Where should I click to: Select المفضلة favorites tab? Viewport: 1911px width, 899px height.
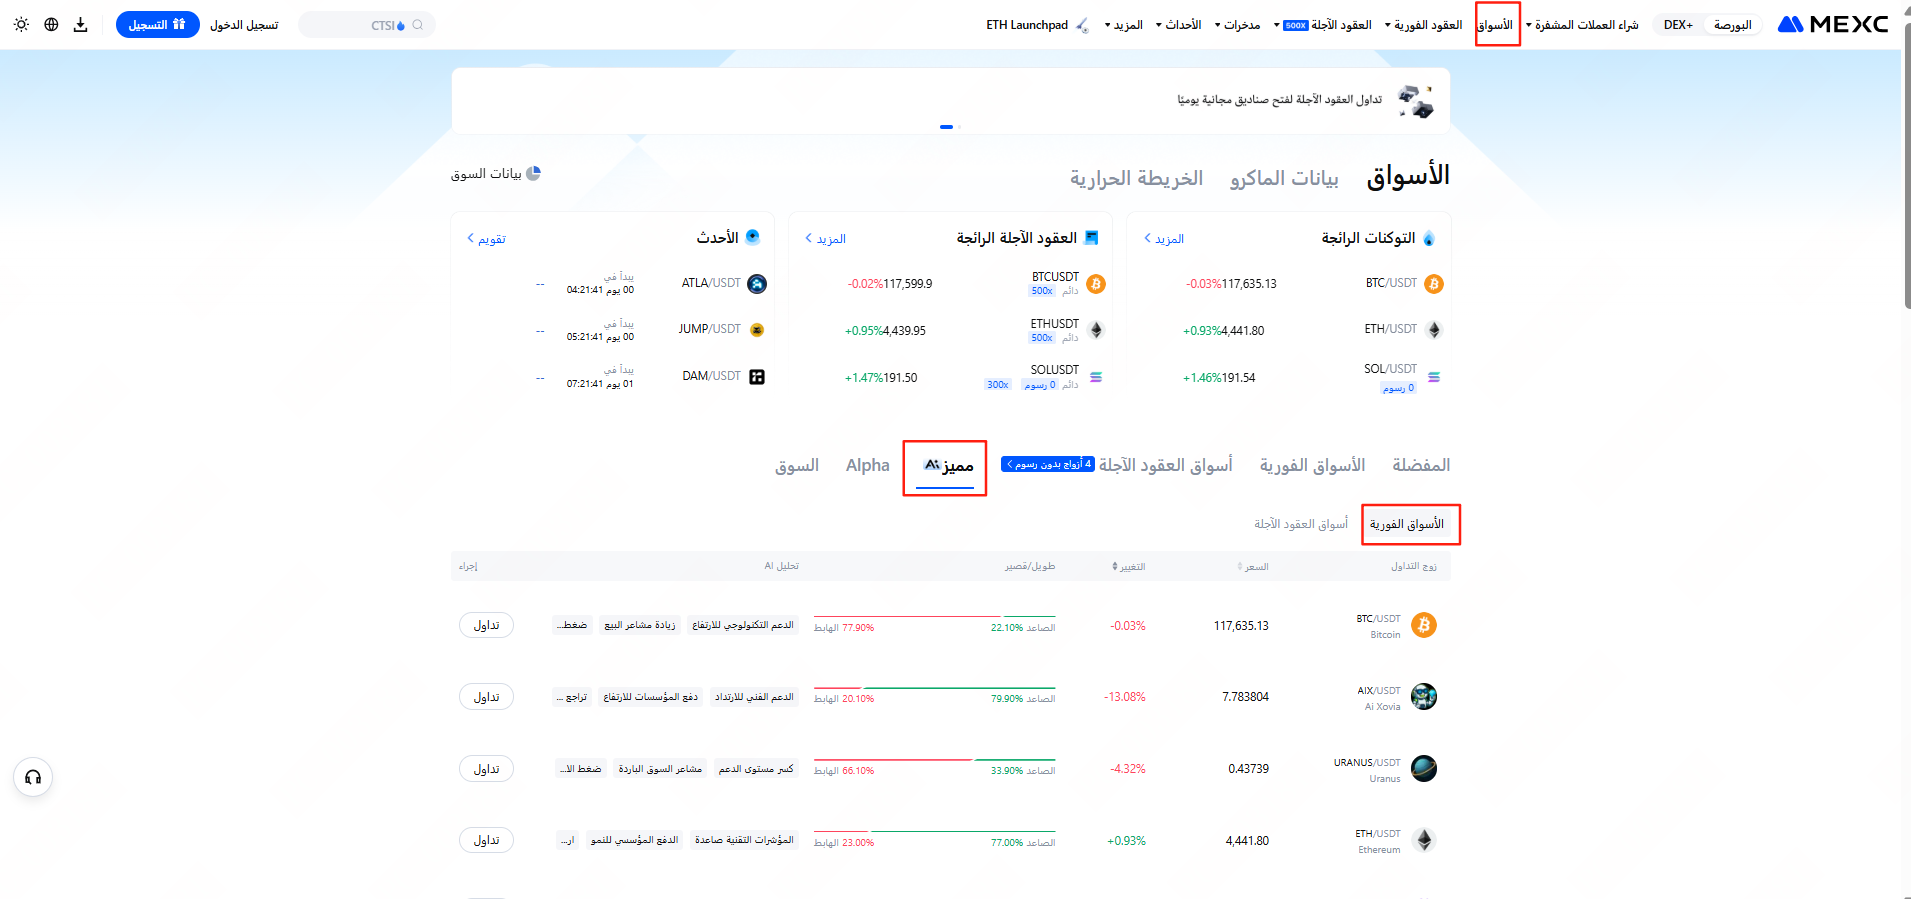pos(1421,465)
